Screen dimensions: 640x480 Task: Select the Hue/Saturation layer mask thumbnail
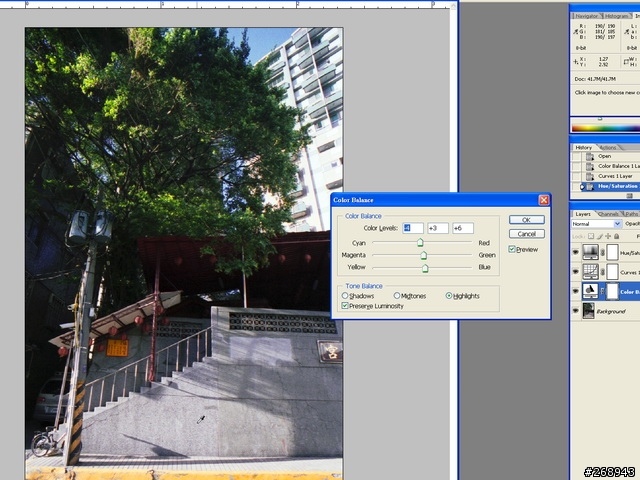pyautogui.click(x=613, y=252)
